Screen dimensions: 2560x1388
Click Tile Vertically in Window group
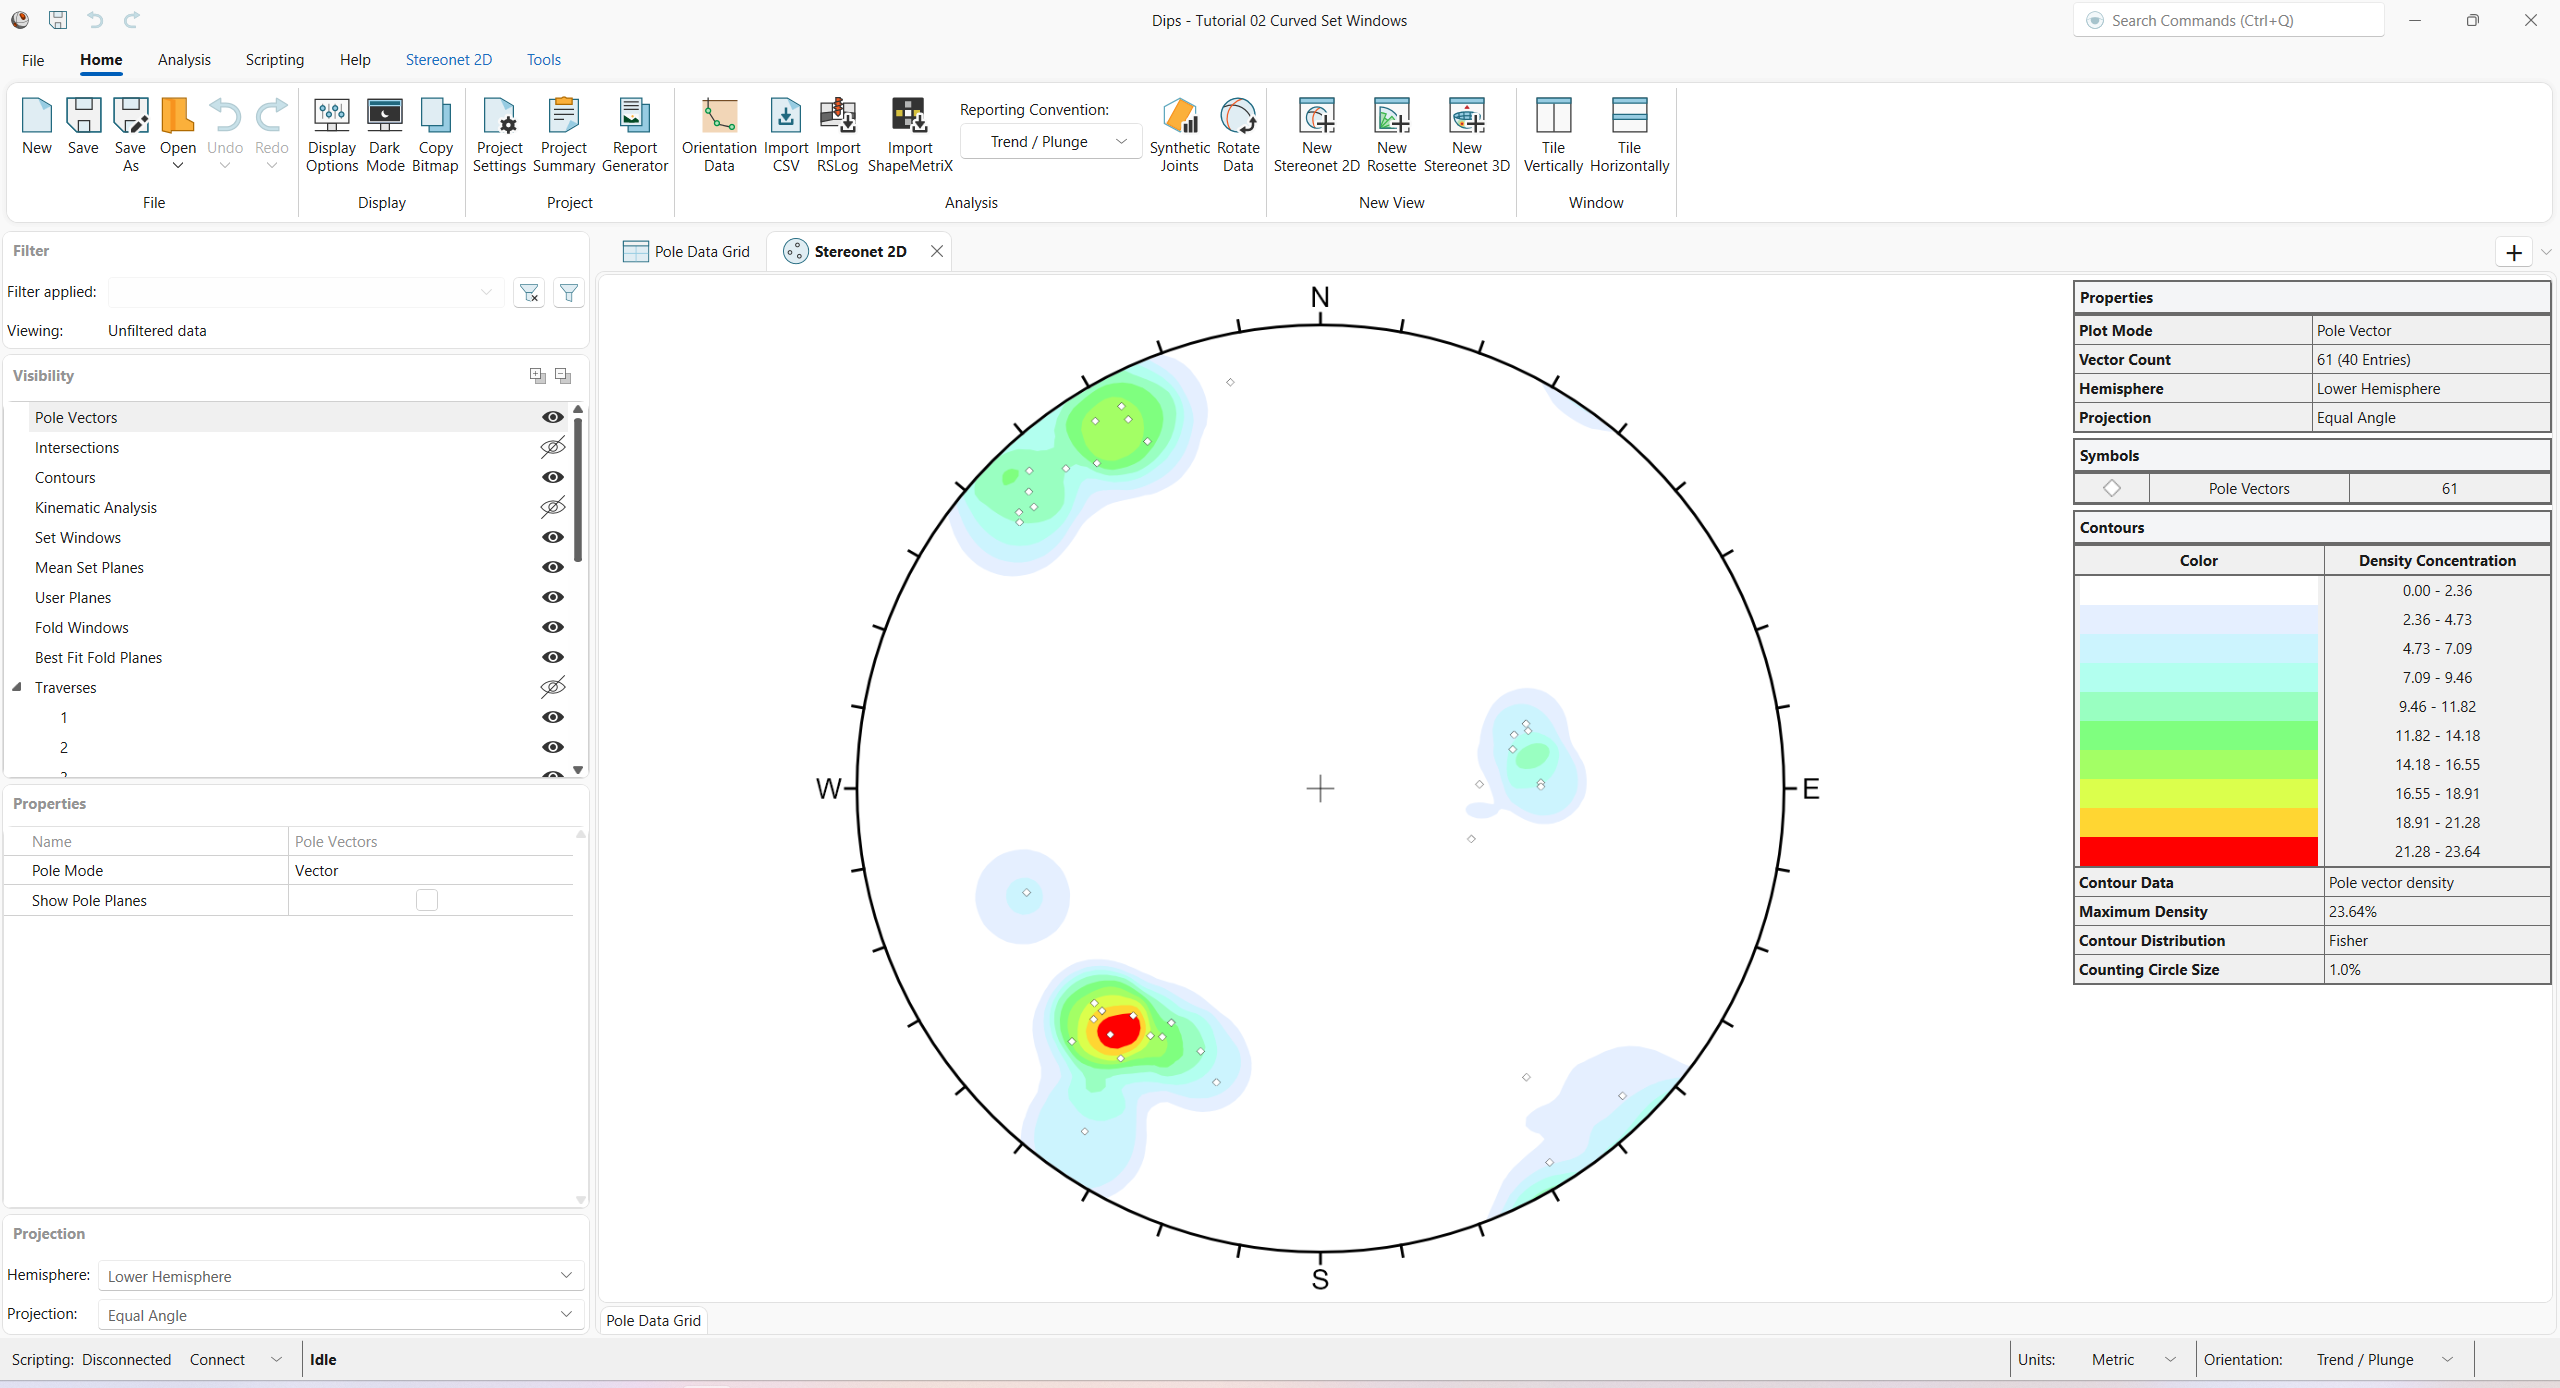coord(1552,133)
